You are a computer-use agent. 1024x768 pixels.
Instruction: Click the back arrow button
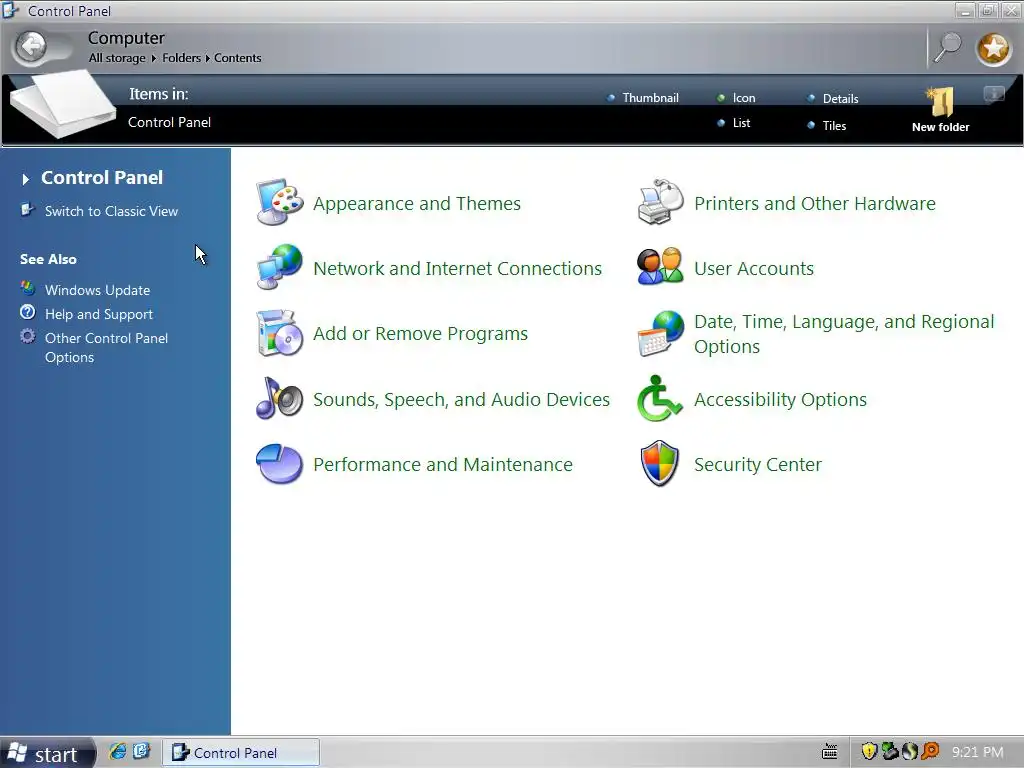31,46
